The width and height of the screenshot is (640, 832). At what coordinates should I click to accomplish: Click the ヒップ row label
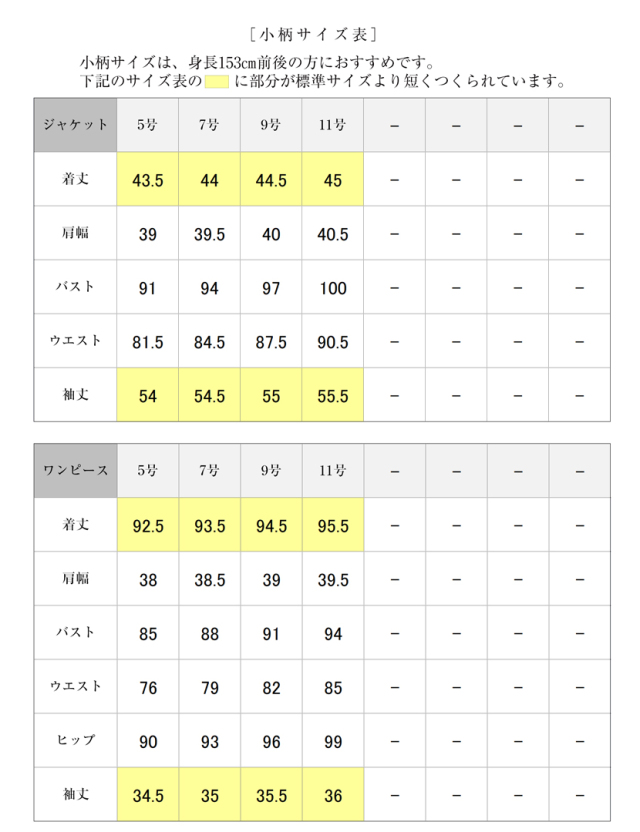75,741
